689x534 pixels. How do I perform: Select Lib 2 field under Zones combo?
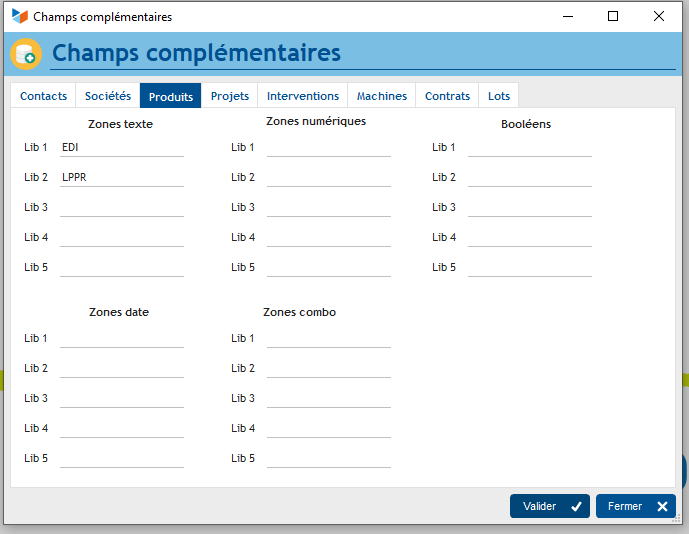coord(328,368)
